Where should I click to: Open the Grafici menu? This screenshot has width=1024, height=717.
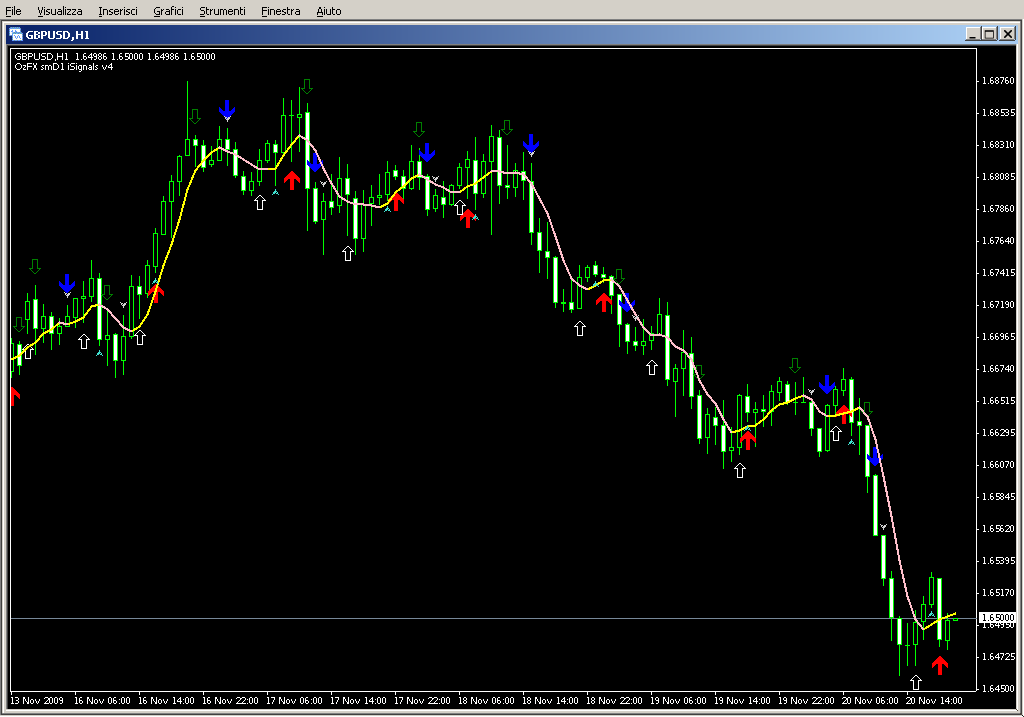pos(168,11)
